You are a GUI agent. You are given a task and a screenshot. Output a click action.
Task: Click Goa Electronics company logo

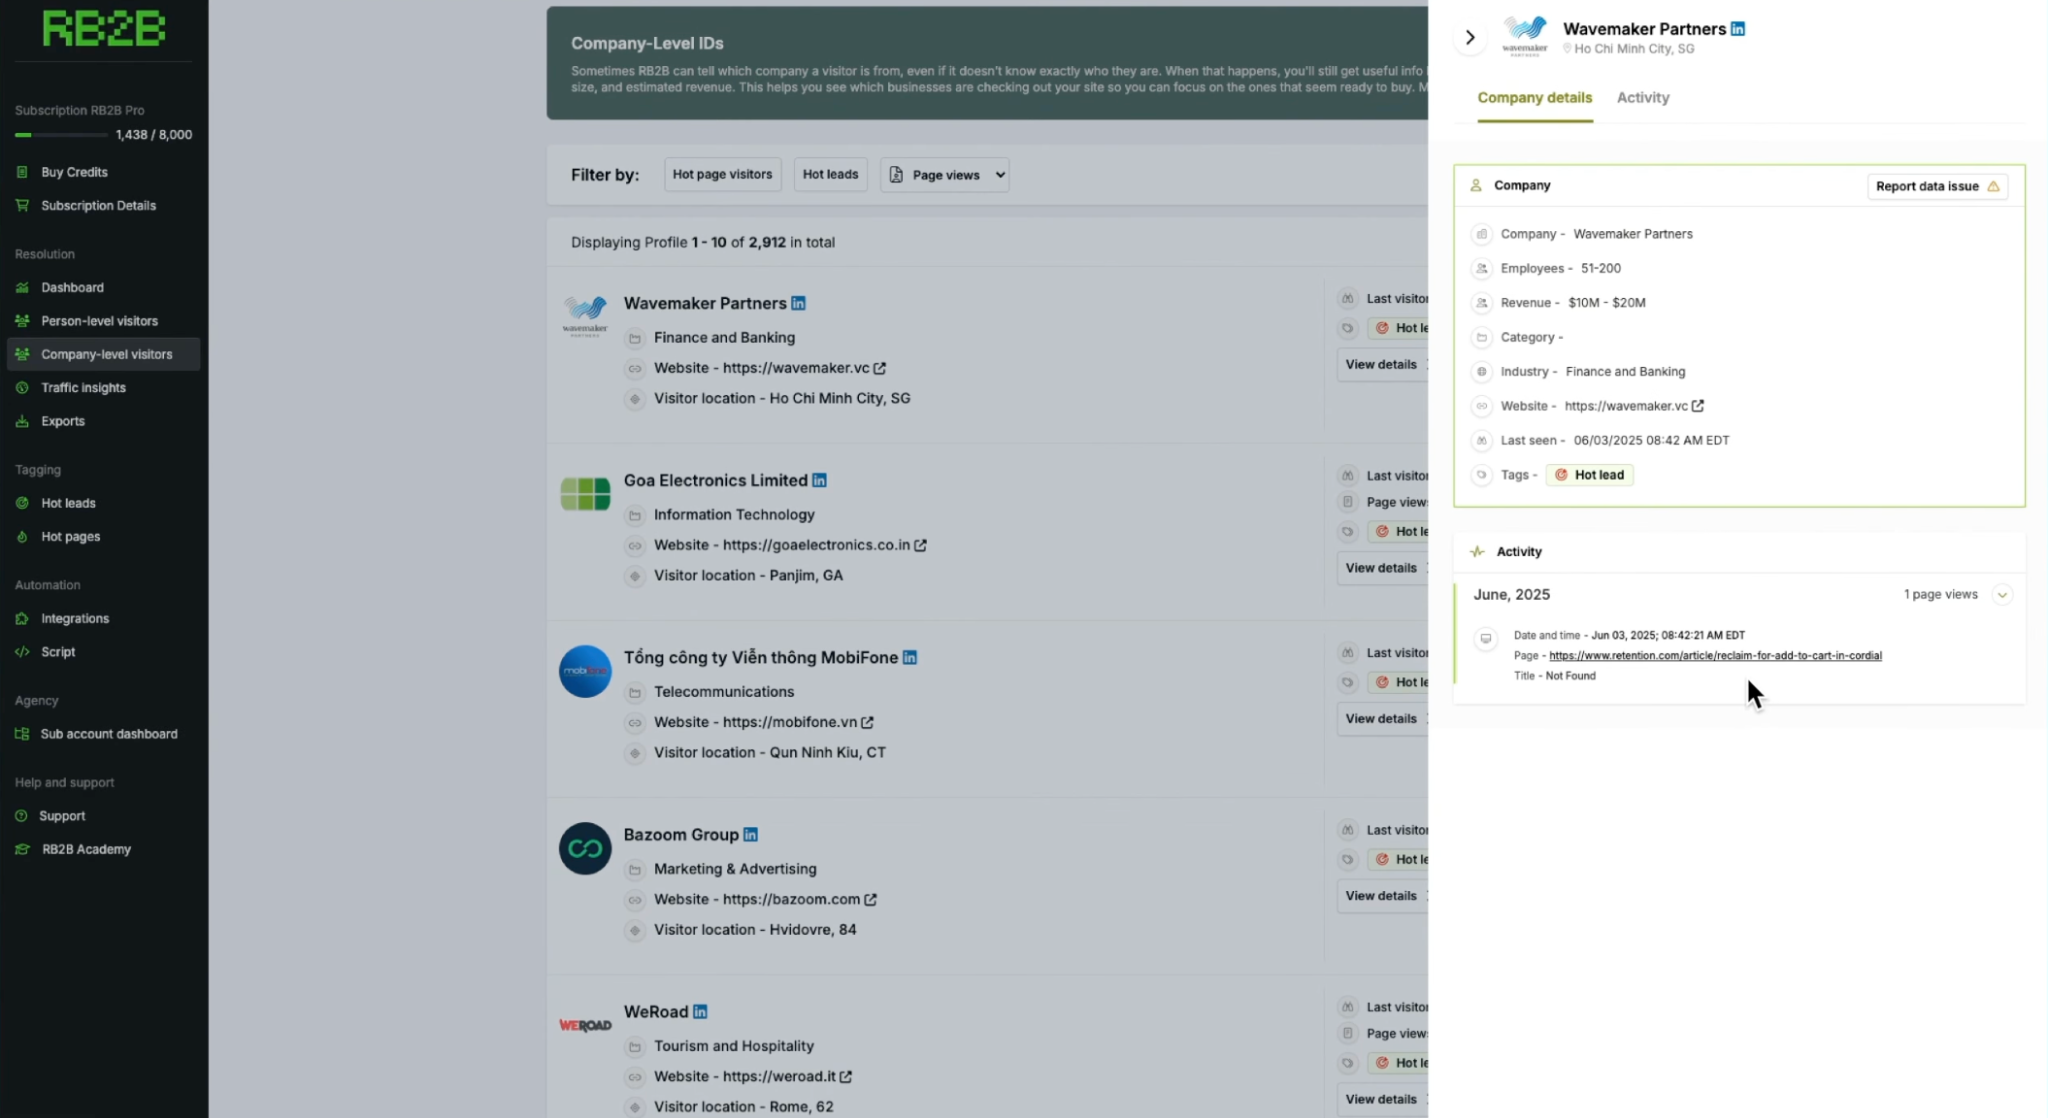[585, 494]
